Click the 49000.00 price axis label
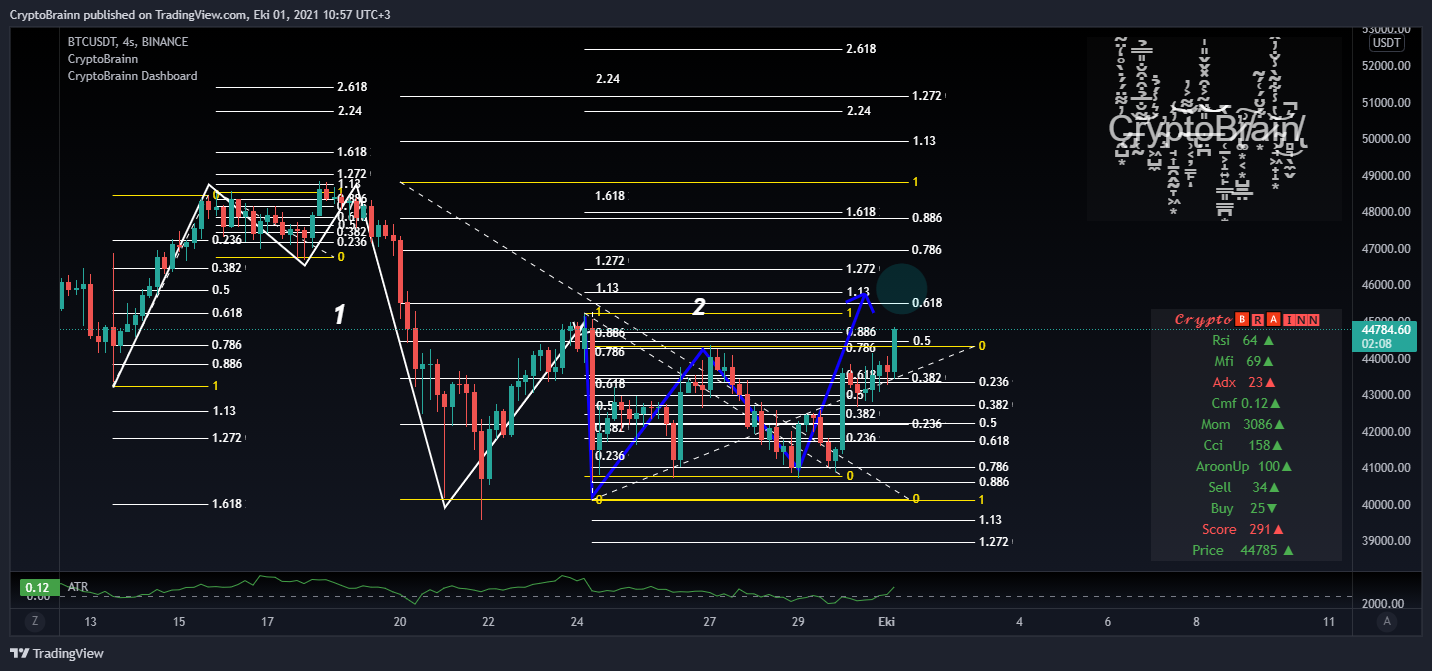1432x671 pixels. click(1386, 176)
